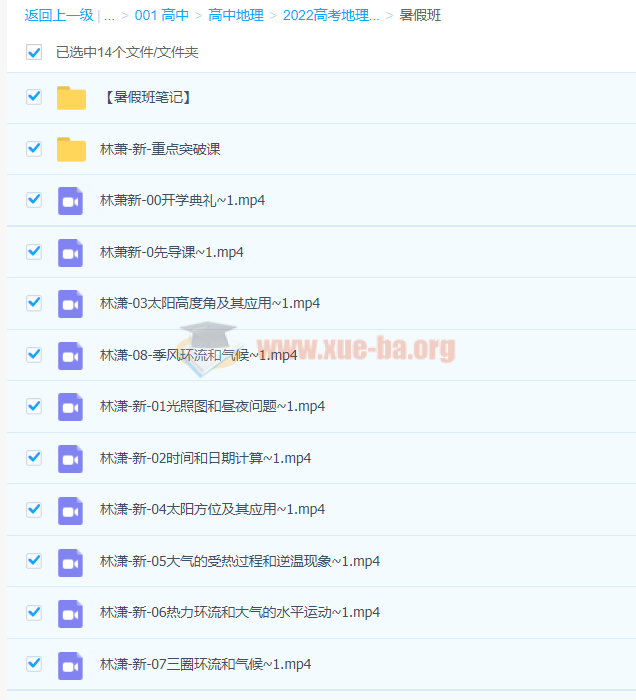Select file name 林潇新-0先导课~1.mp4

tap(172, 252)
